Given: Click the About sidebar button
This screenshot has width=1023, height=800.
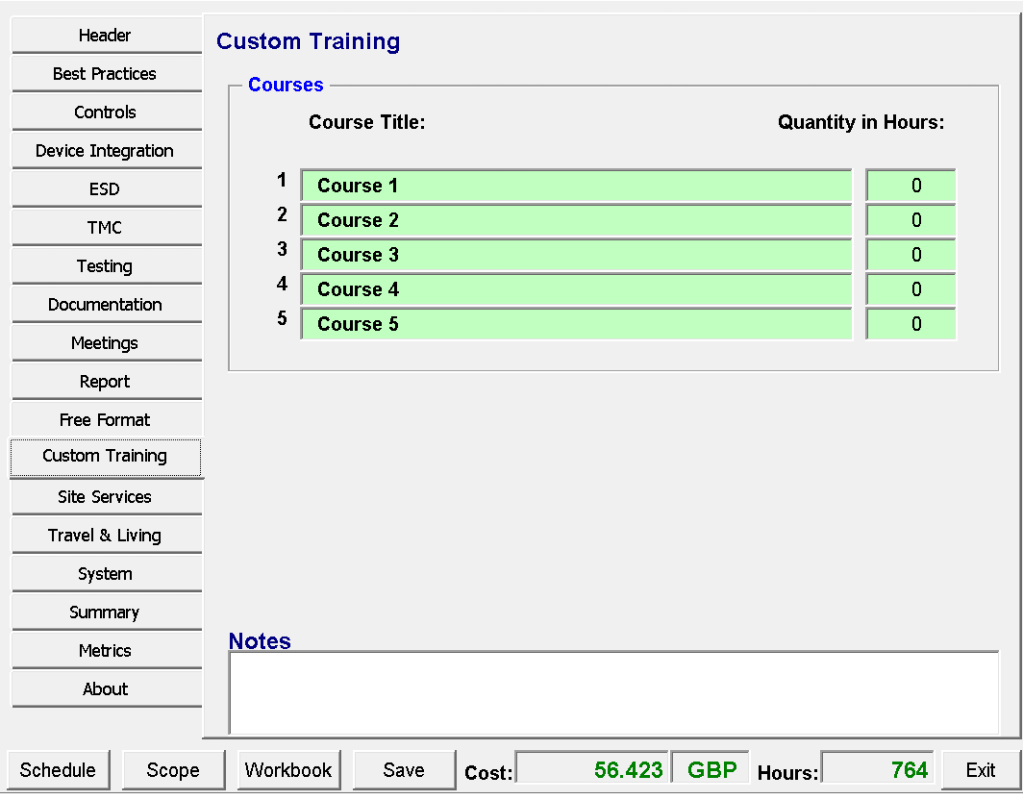Looking at the screenshot, I should click(105, 689).
